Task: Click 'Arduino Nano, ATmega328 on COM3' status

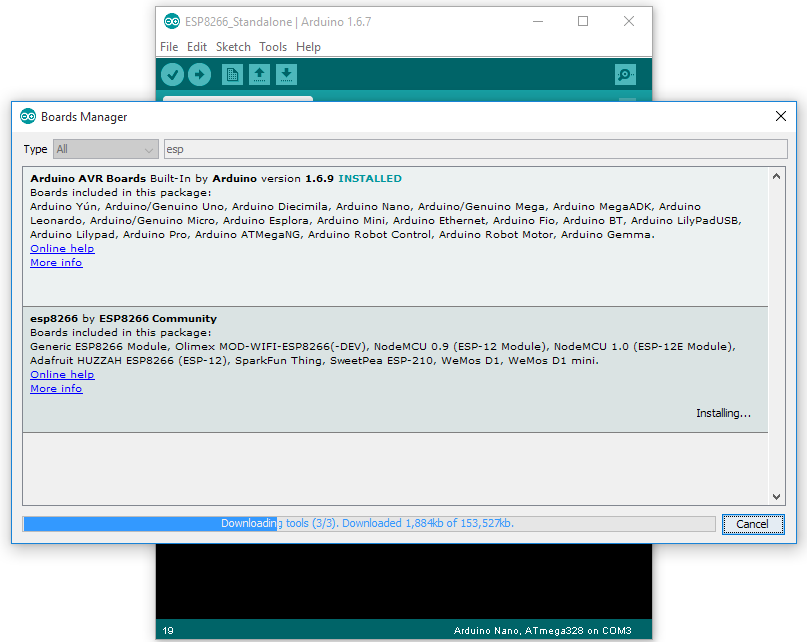Action: (x=542, y=631)
